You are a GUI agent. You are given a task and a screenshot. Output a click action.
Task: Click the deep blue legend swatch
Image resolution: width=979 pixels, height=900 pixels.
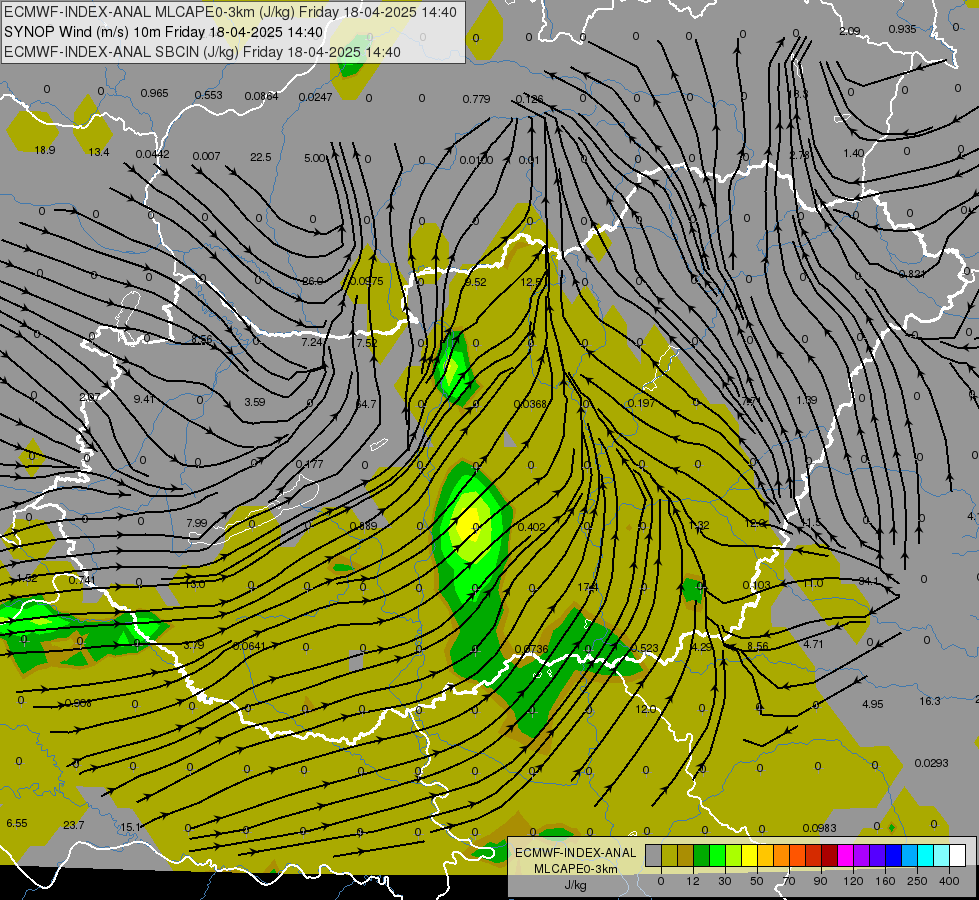point(893,855)
